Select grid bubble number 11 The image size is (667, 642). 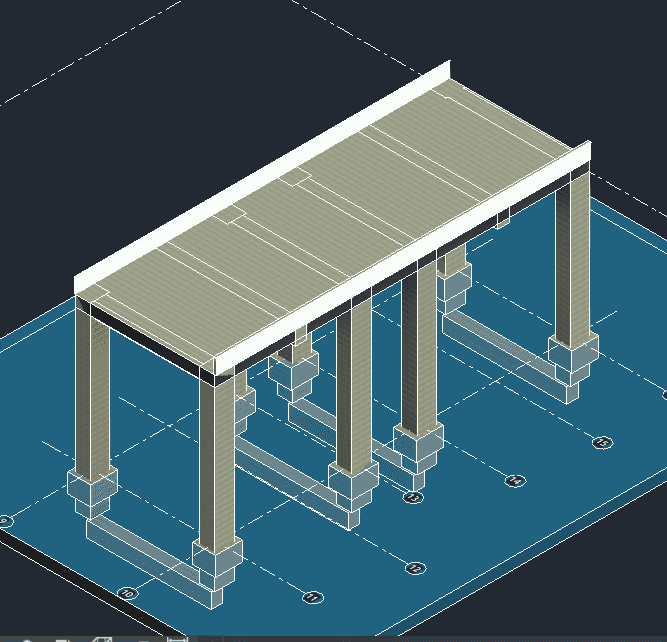coord(313,597)
